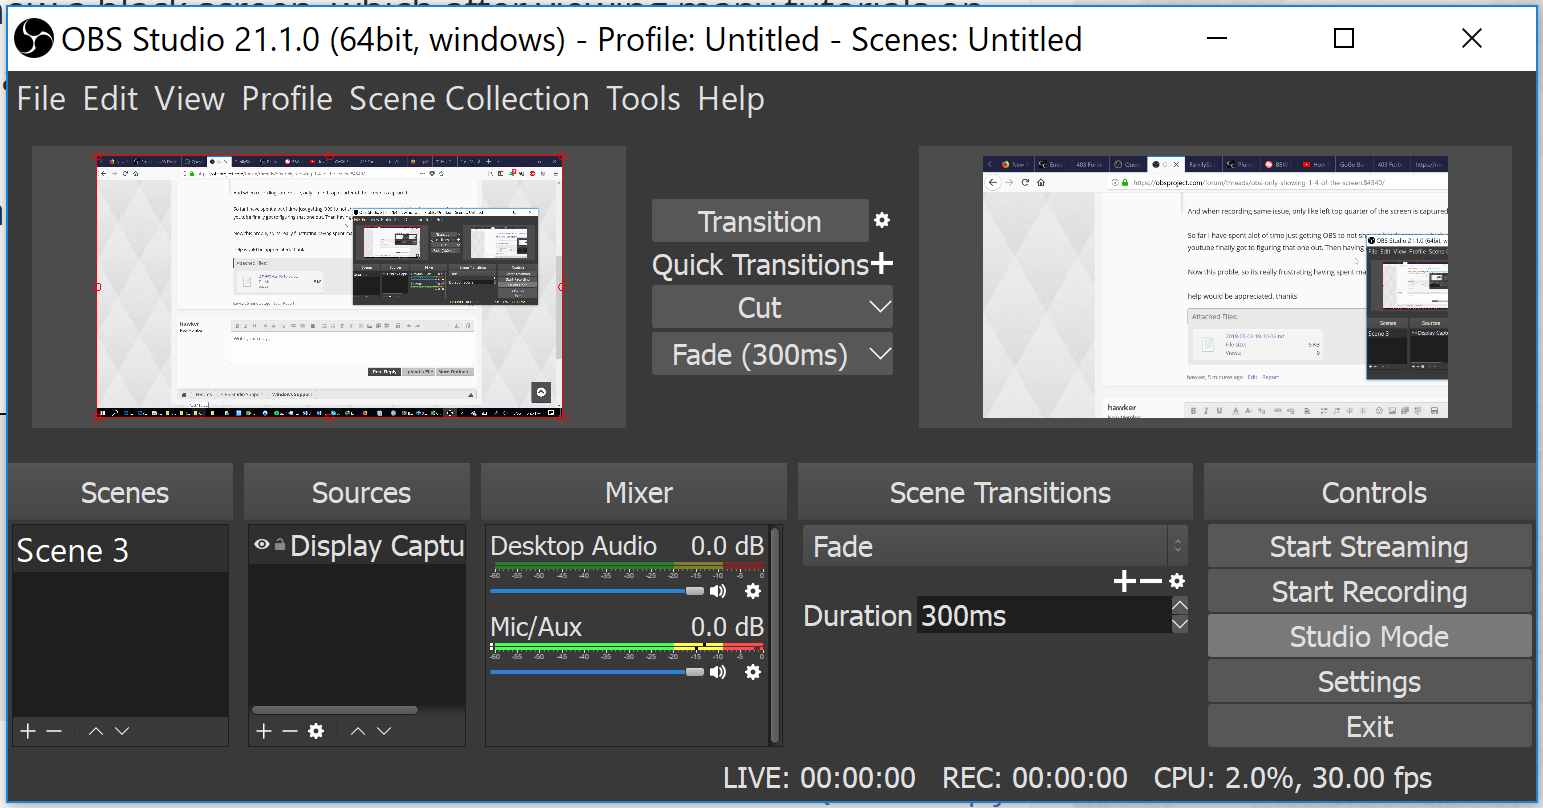The height and width of the screenshot is (808, 1543).
Task: Open the View menu
Action: pos(190,99)
